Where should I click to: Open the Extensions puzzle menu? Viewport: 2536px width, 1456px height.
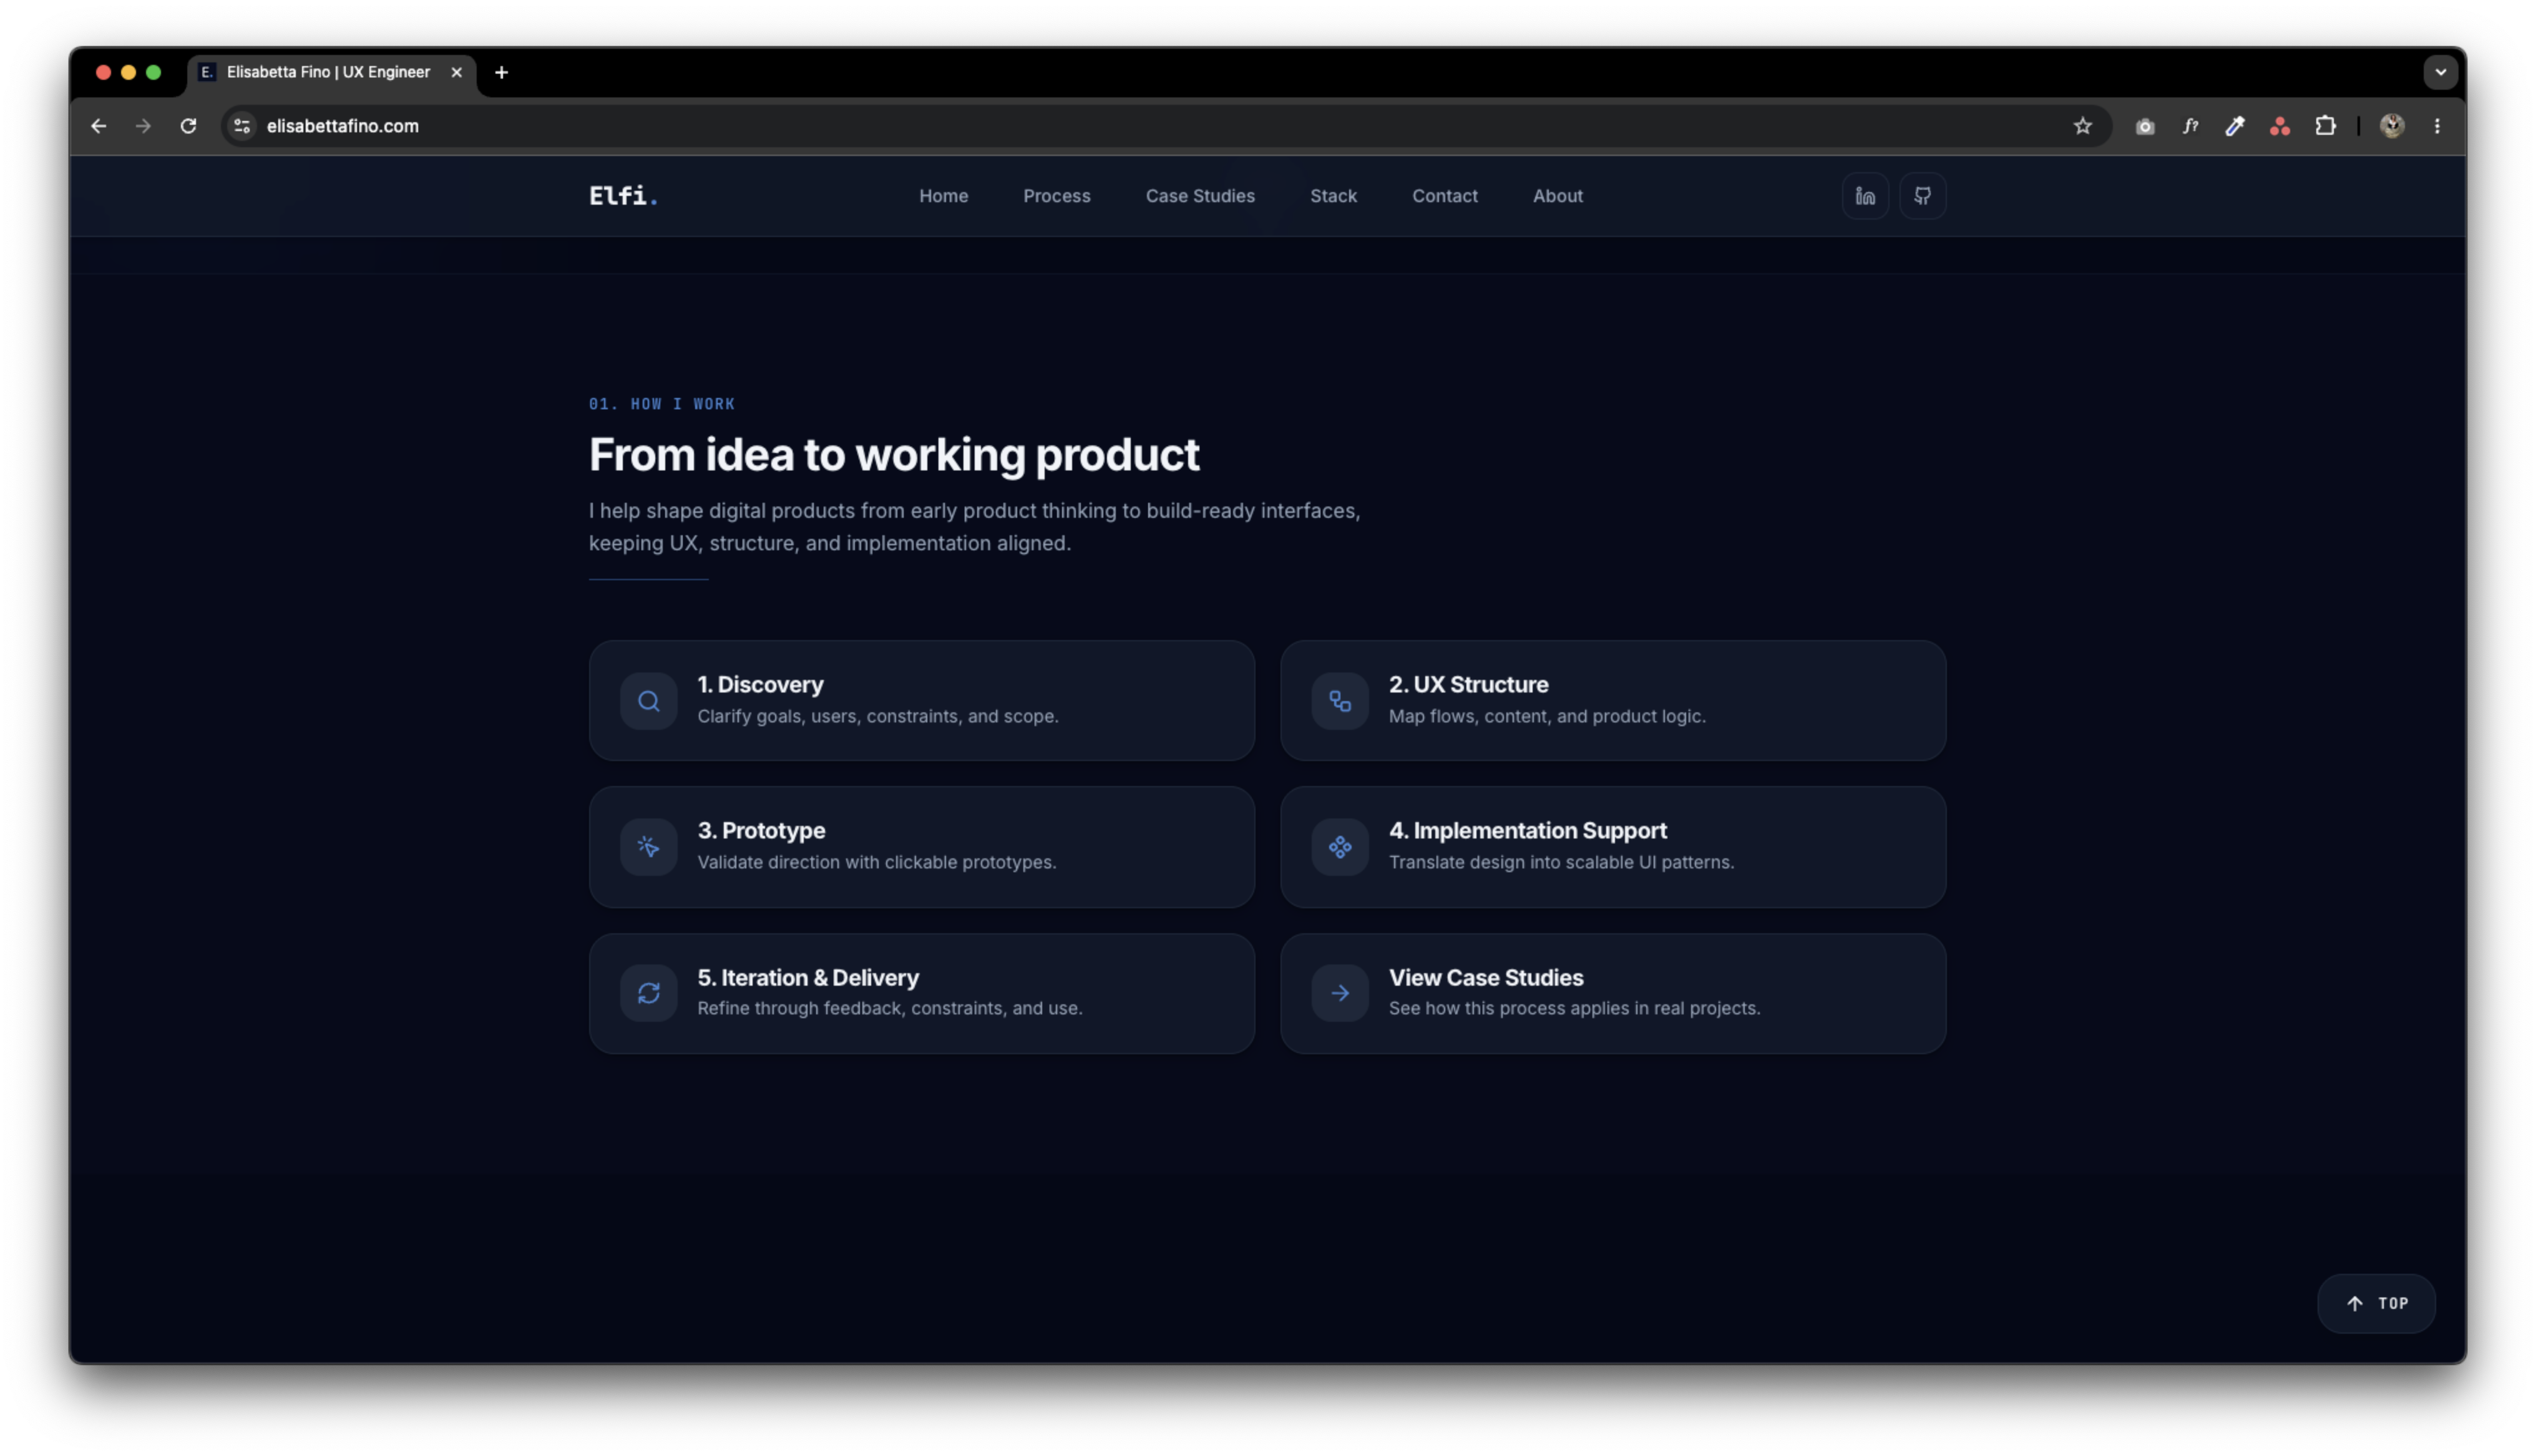click(x=2325, y=126)
